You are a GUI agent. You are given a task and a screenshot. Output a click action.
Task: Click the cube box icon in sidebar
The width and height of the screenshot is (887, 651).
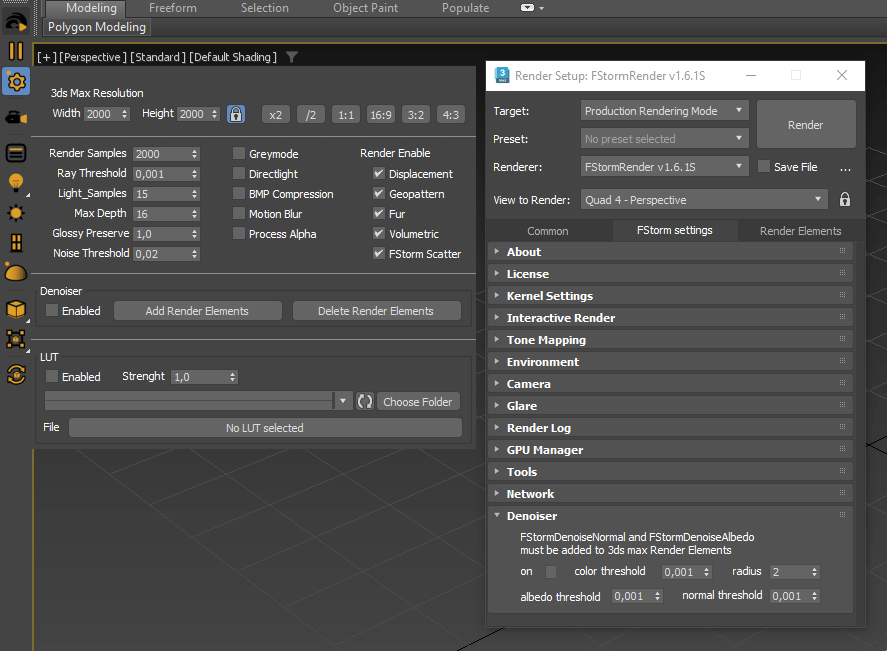16,309
